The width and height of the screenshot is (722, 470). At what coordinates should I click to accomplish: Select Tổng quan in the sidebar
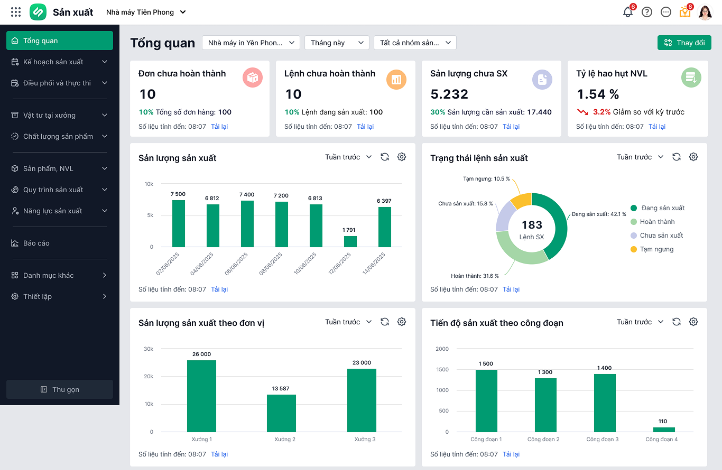click(60, 41)
